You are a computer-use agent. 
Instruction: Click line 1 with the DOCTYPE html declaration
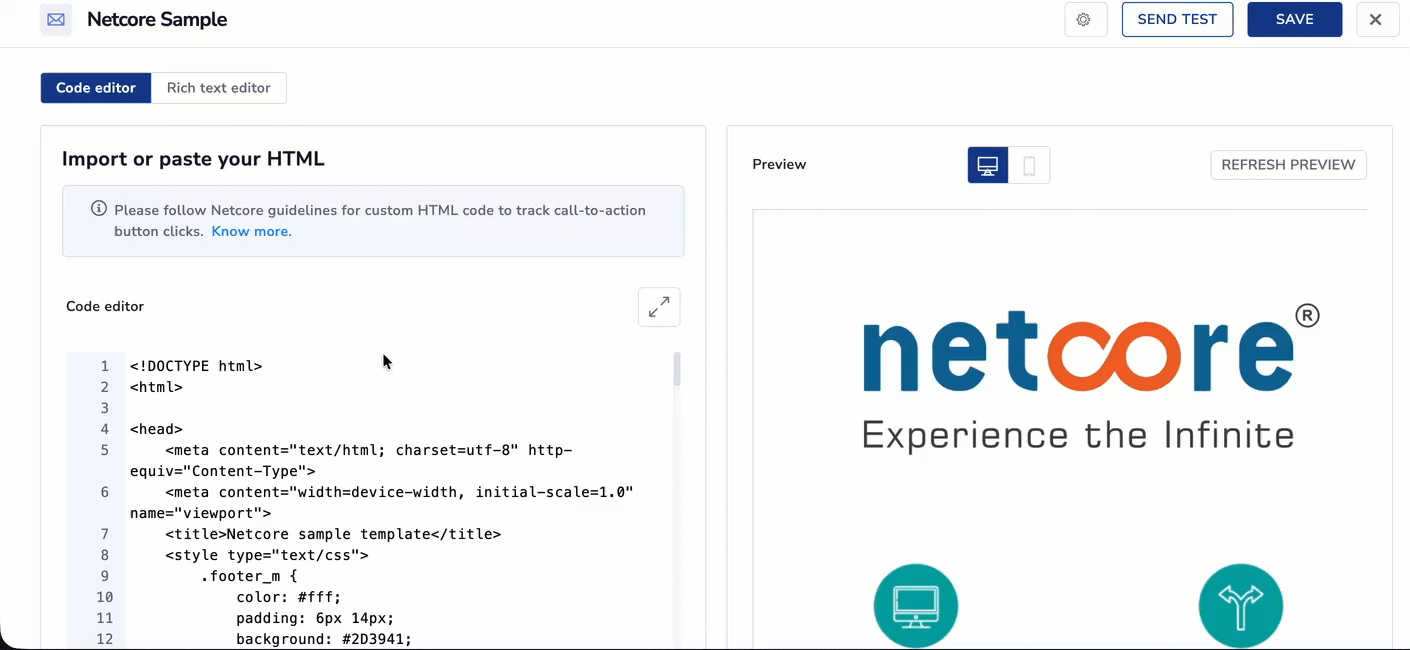pyautogui.click(x=196, y=366)
